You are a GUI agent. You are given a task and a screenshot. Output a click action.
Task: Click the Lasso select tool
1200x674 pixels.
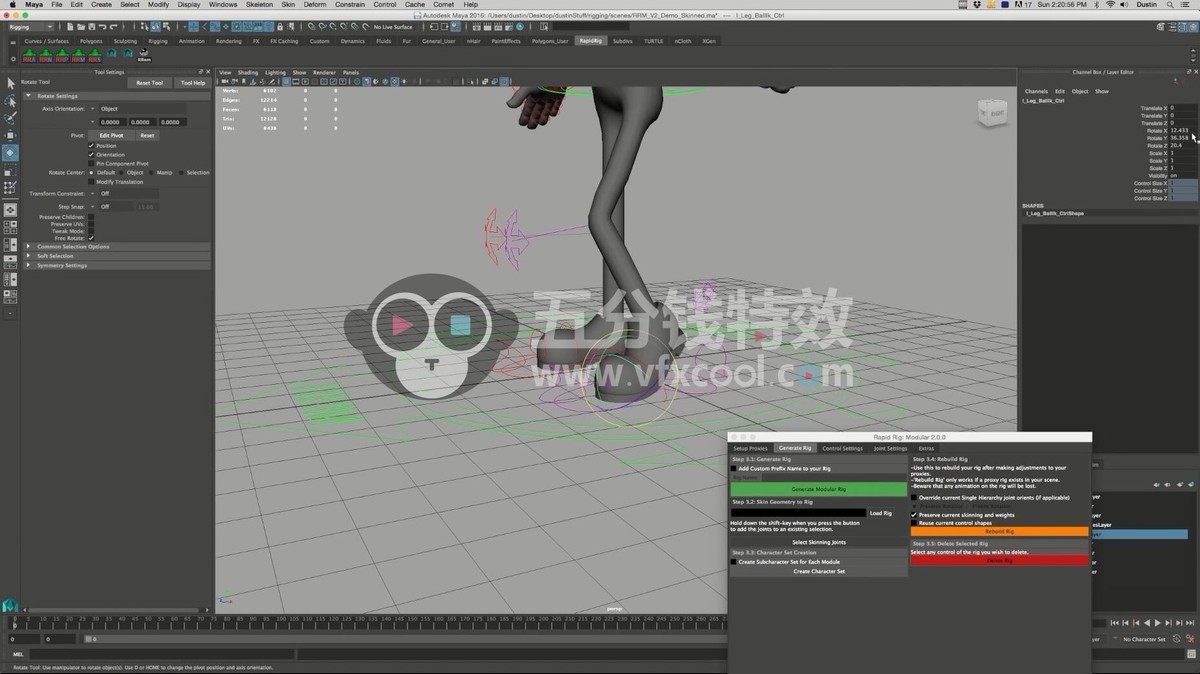(10, 101)
